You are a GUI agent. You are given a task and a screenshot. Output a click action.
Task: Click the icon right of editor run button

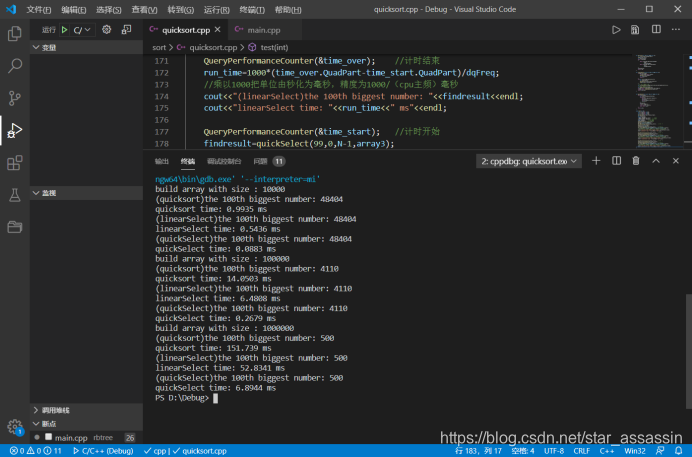[x=635, y=30]
